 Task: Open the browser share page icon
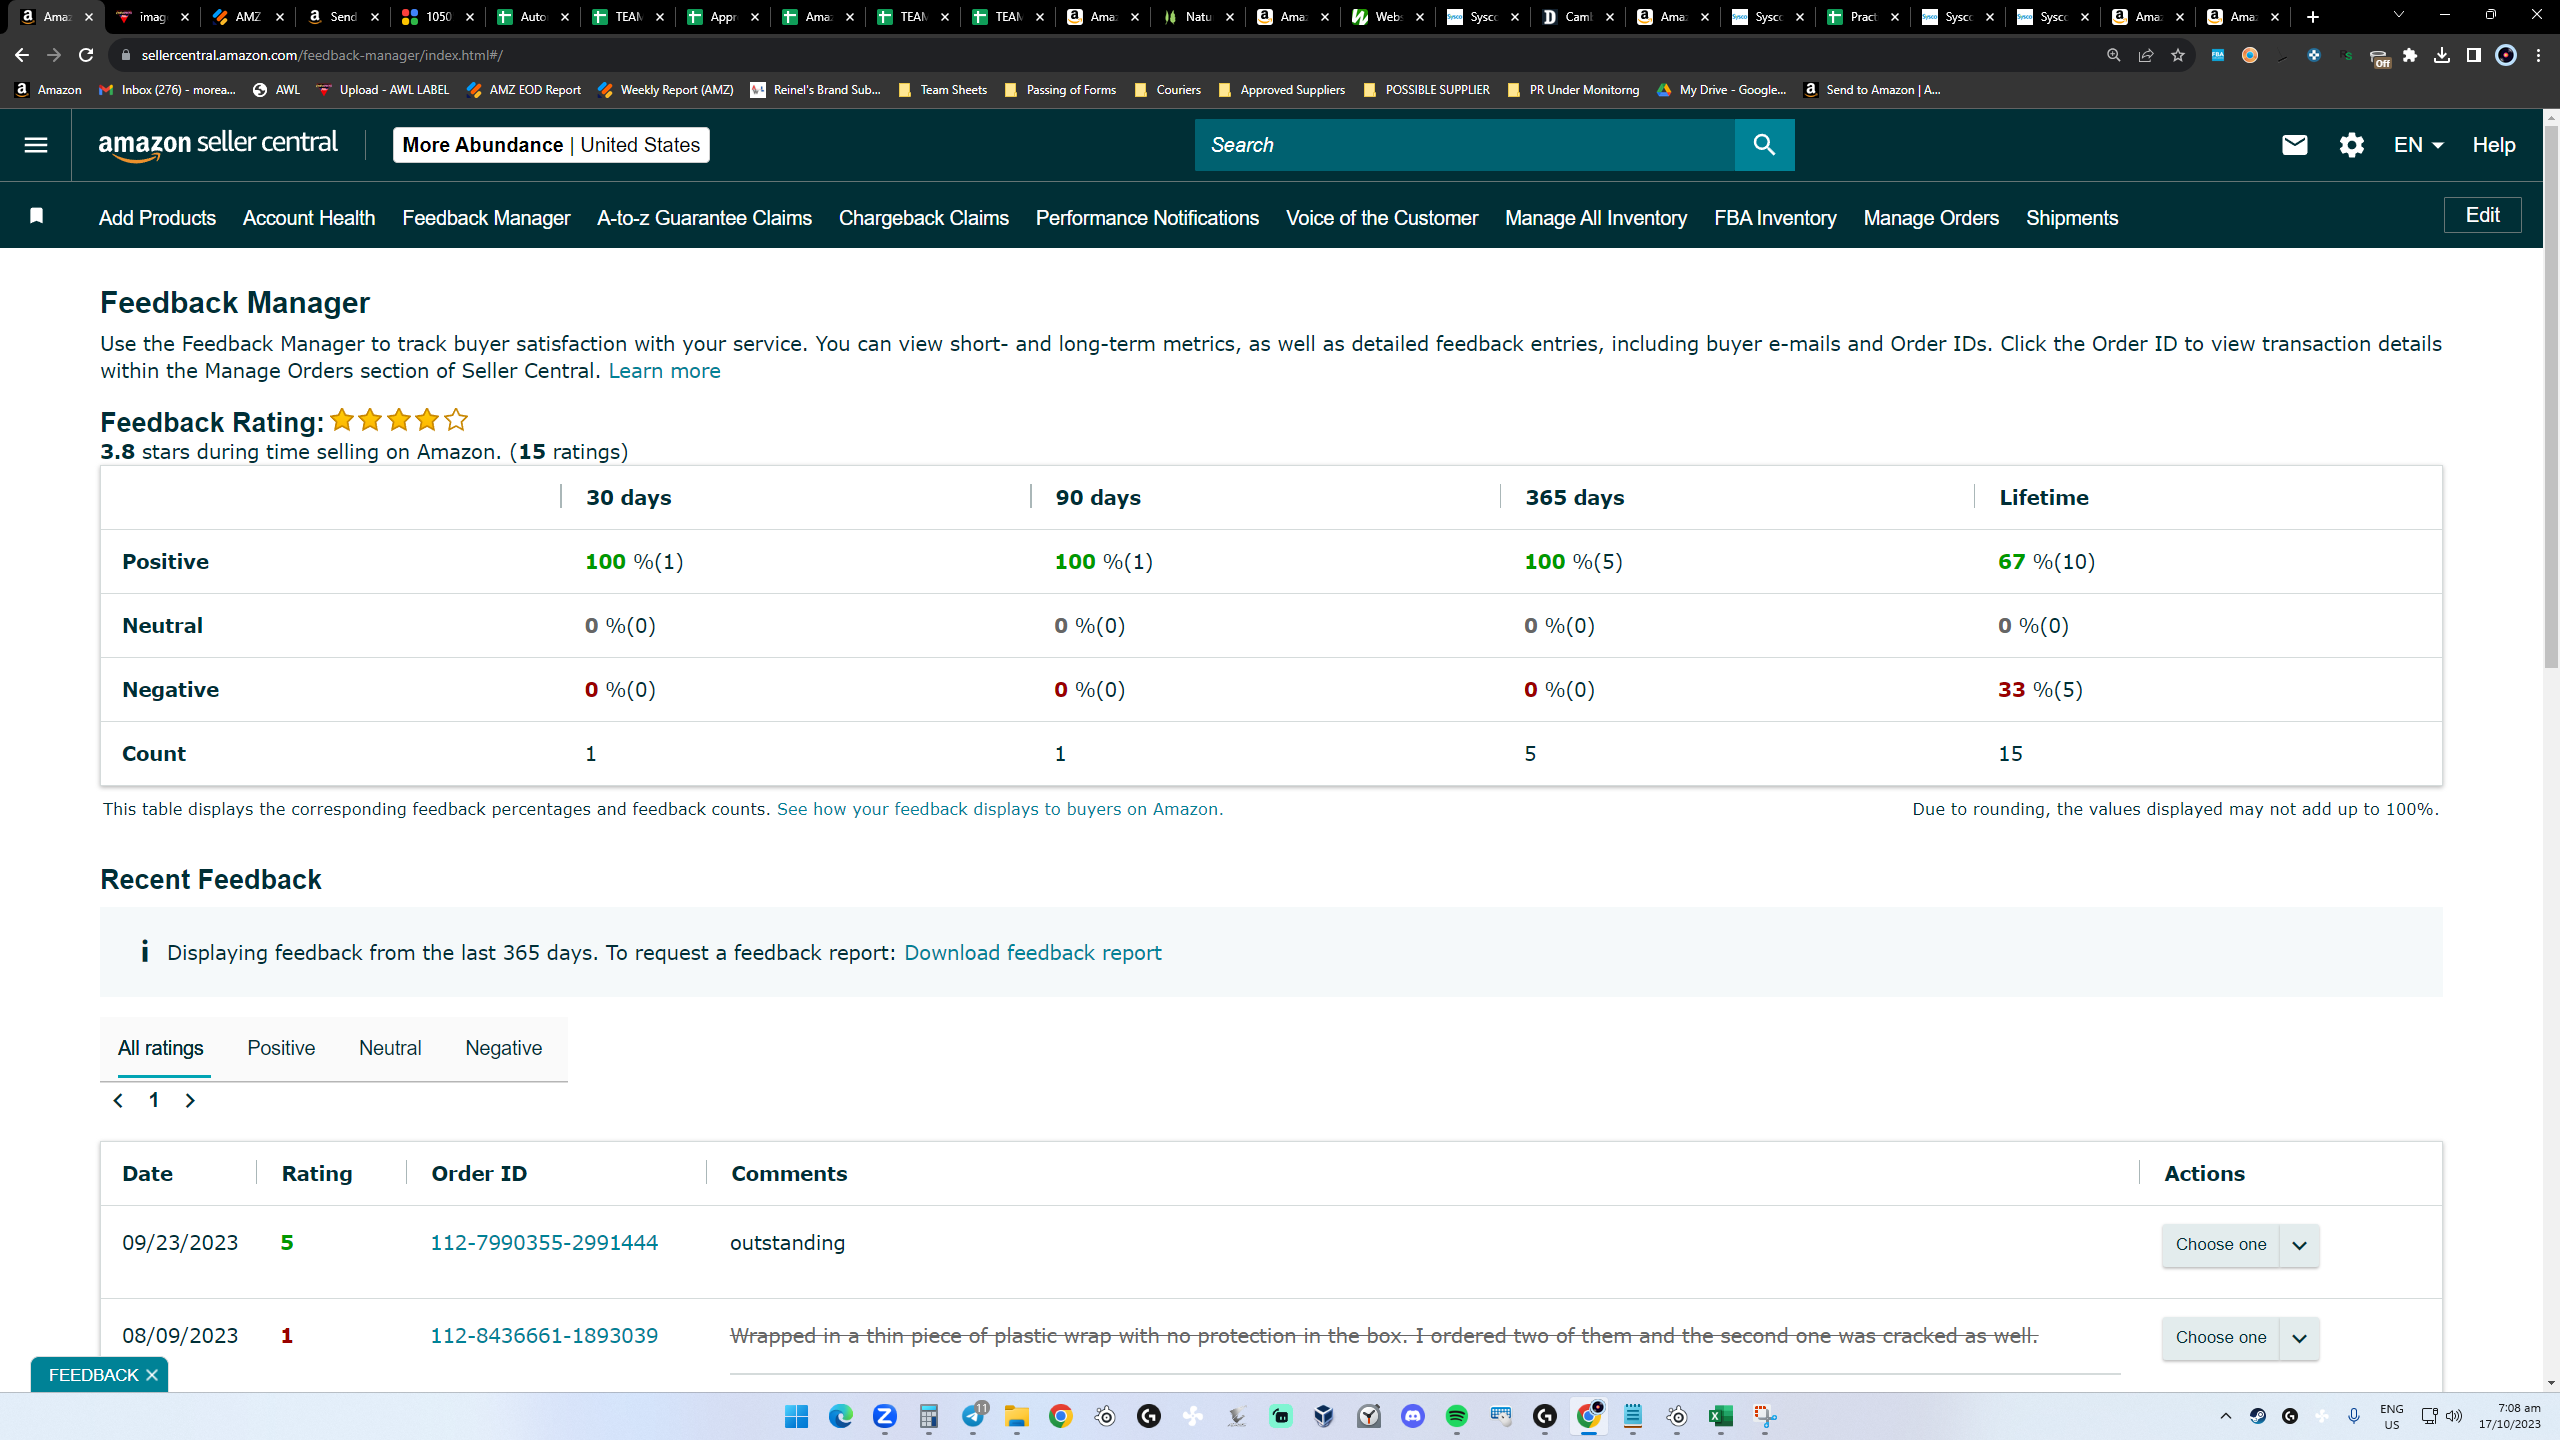coord(2145,55)
